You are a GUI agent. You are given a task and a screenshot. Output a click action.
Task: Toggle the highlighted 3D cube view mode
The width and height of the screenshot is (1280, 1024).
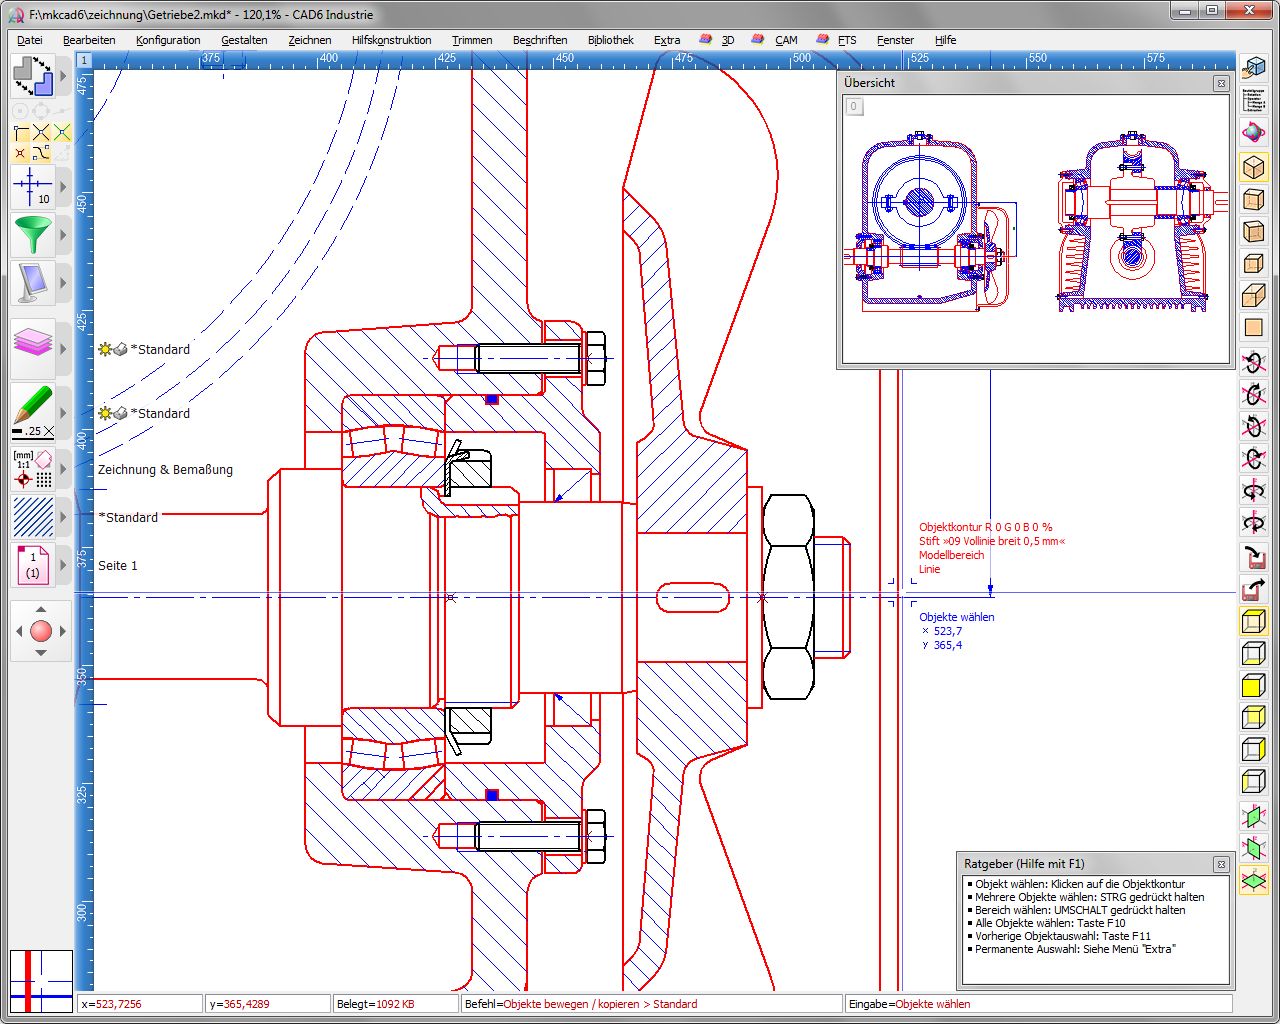click(x=1254, y=167)
